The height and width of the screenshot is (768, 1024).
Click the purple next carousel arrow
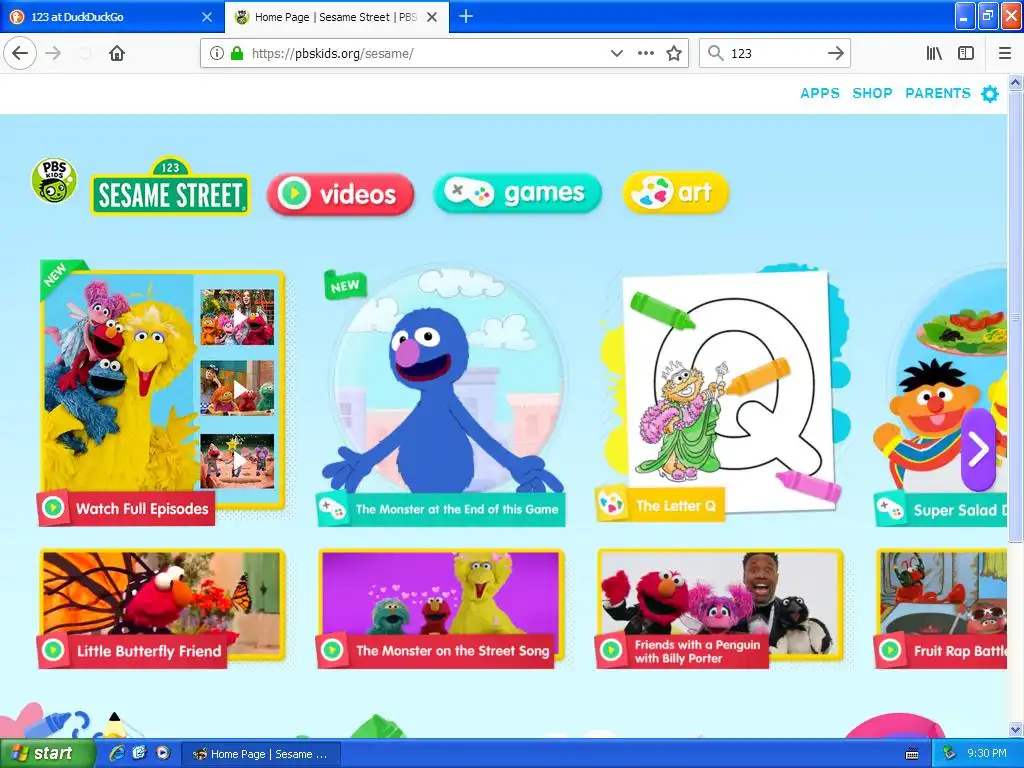tap(978, 449)
